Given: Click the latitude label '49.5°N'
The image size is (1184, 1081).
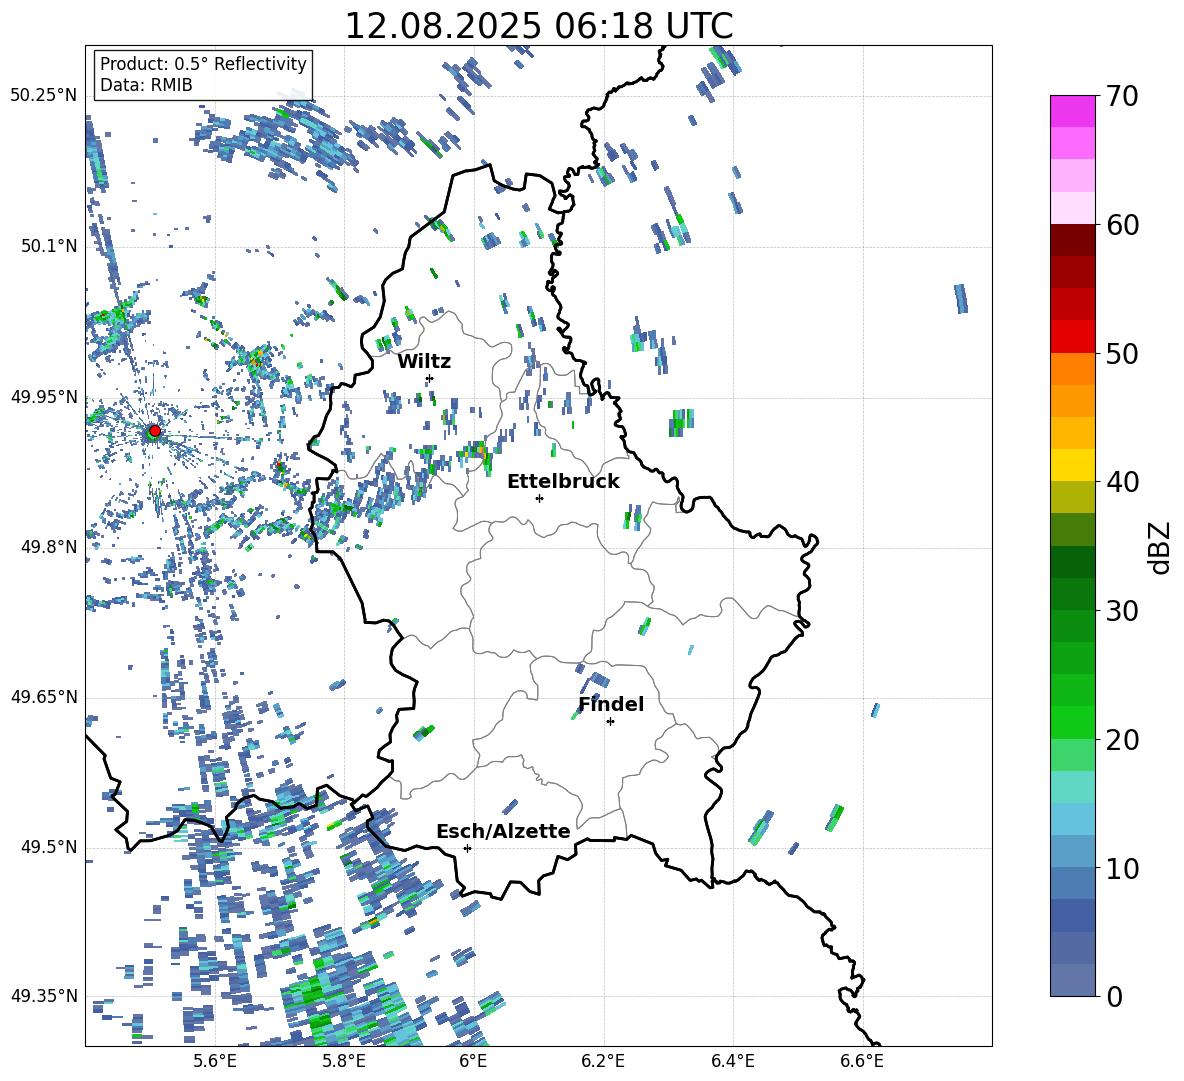Looking at the screenshot, I should (x=48, y=846).
